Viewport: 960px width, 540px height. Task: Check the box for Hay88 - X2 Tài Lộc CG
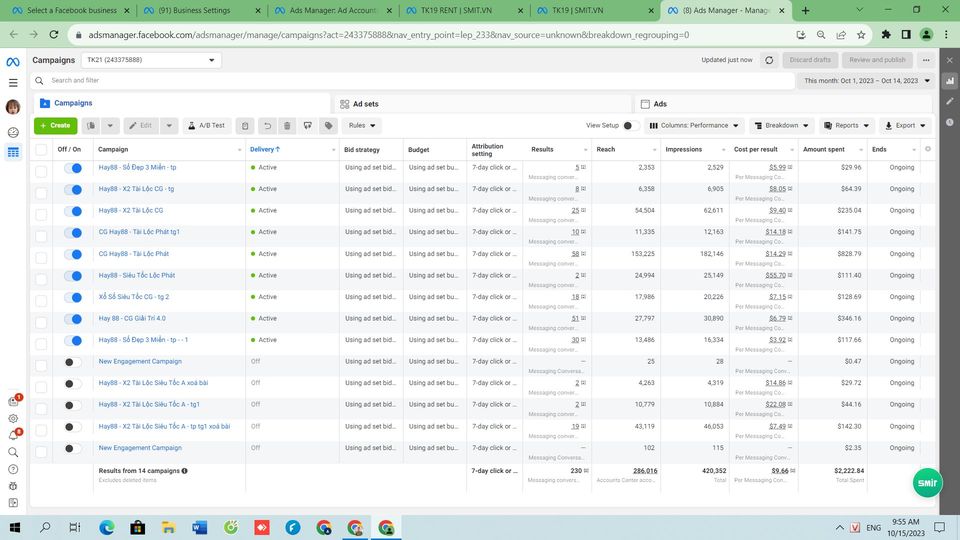click(x=41, y=211)
